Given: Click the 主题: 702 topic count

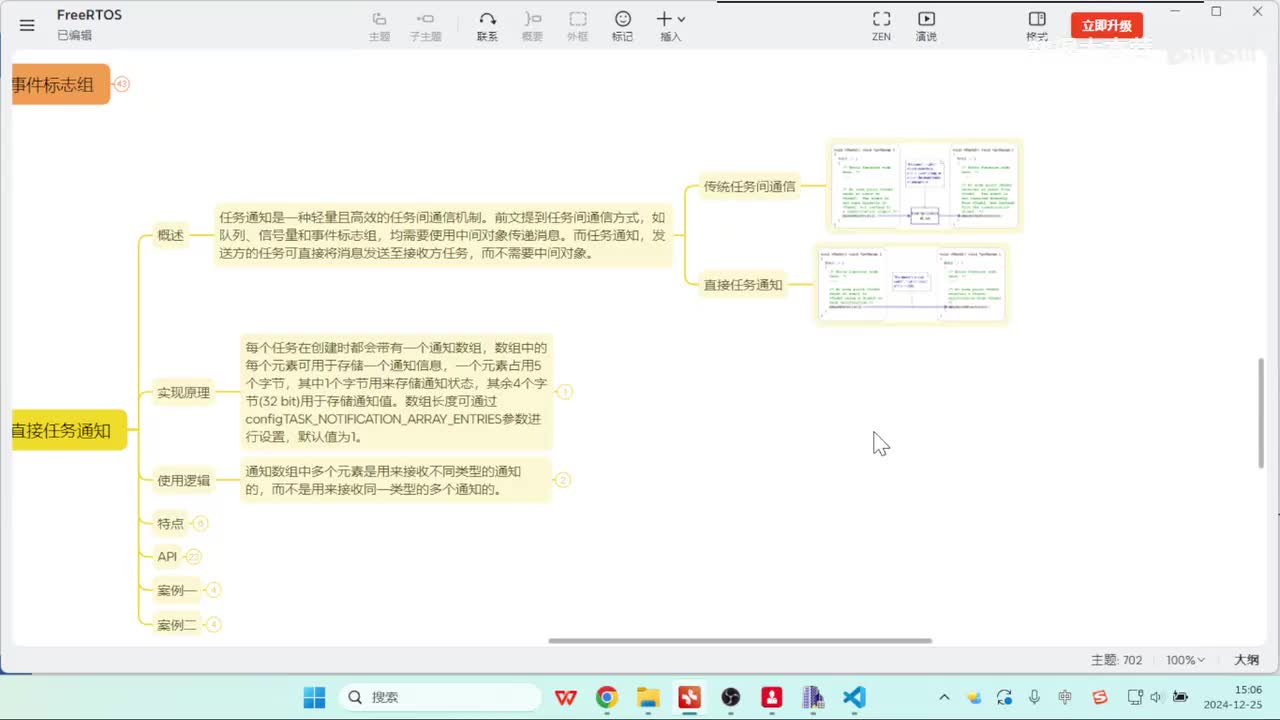Looking at the screenshot, I should 1116,660.
